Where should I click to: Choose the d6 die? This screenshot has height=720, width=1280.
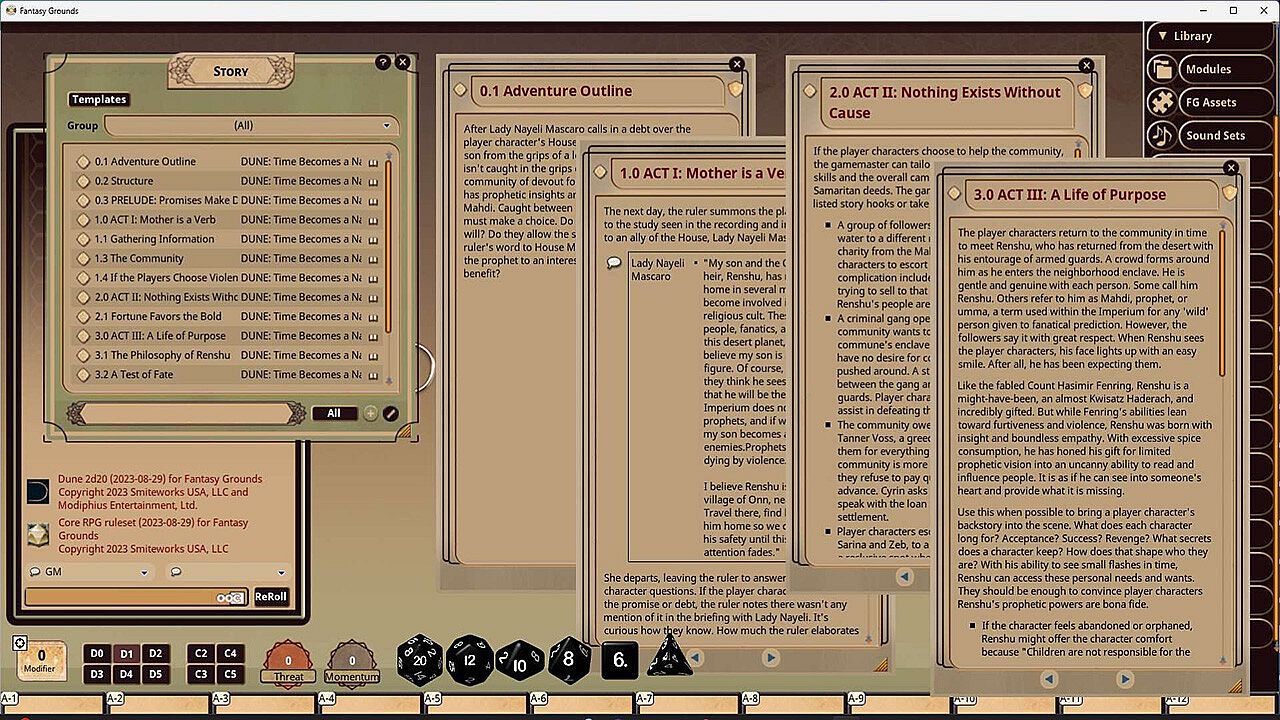[620, 660]
